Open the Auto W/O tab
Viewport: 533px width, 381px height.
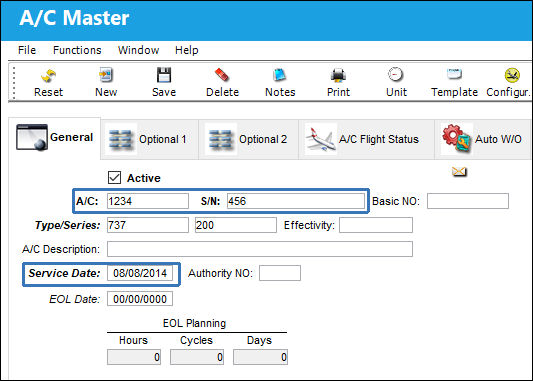pyautogui.click(x=483, y=139)
